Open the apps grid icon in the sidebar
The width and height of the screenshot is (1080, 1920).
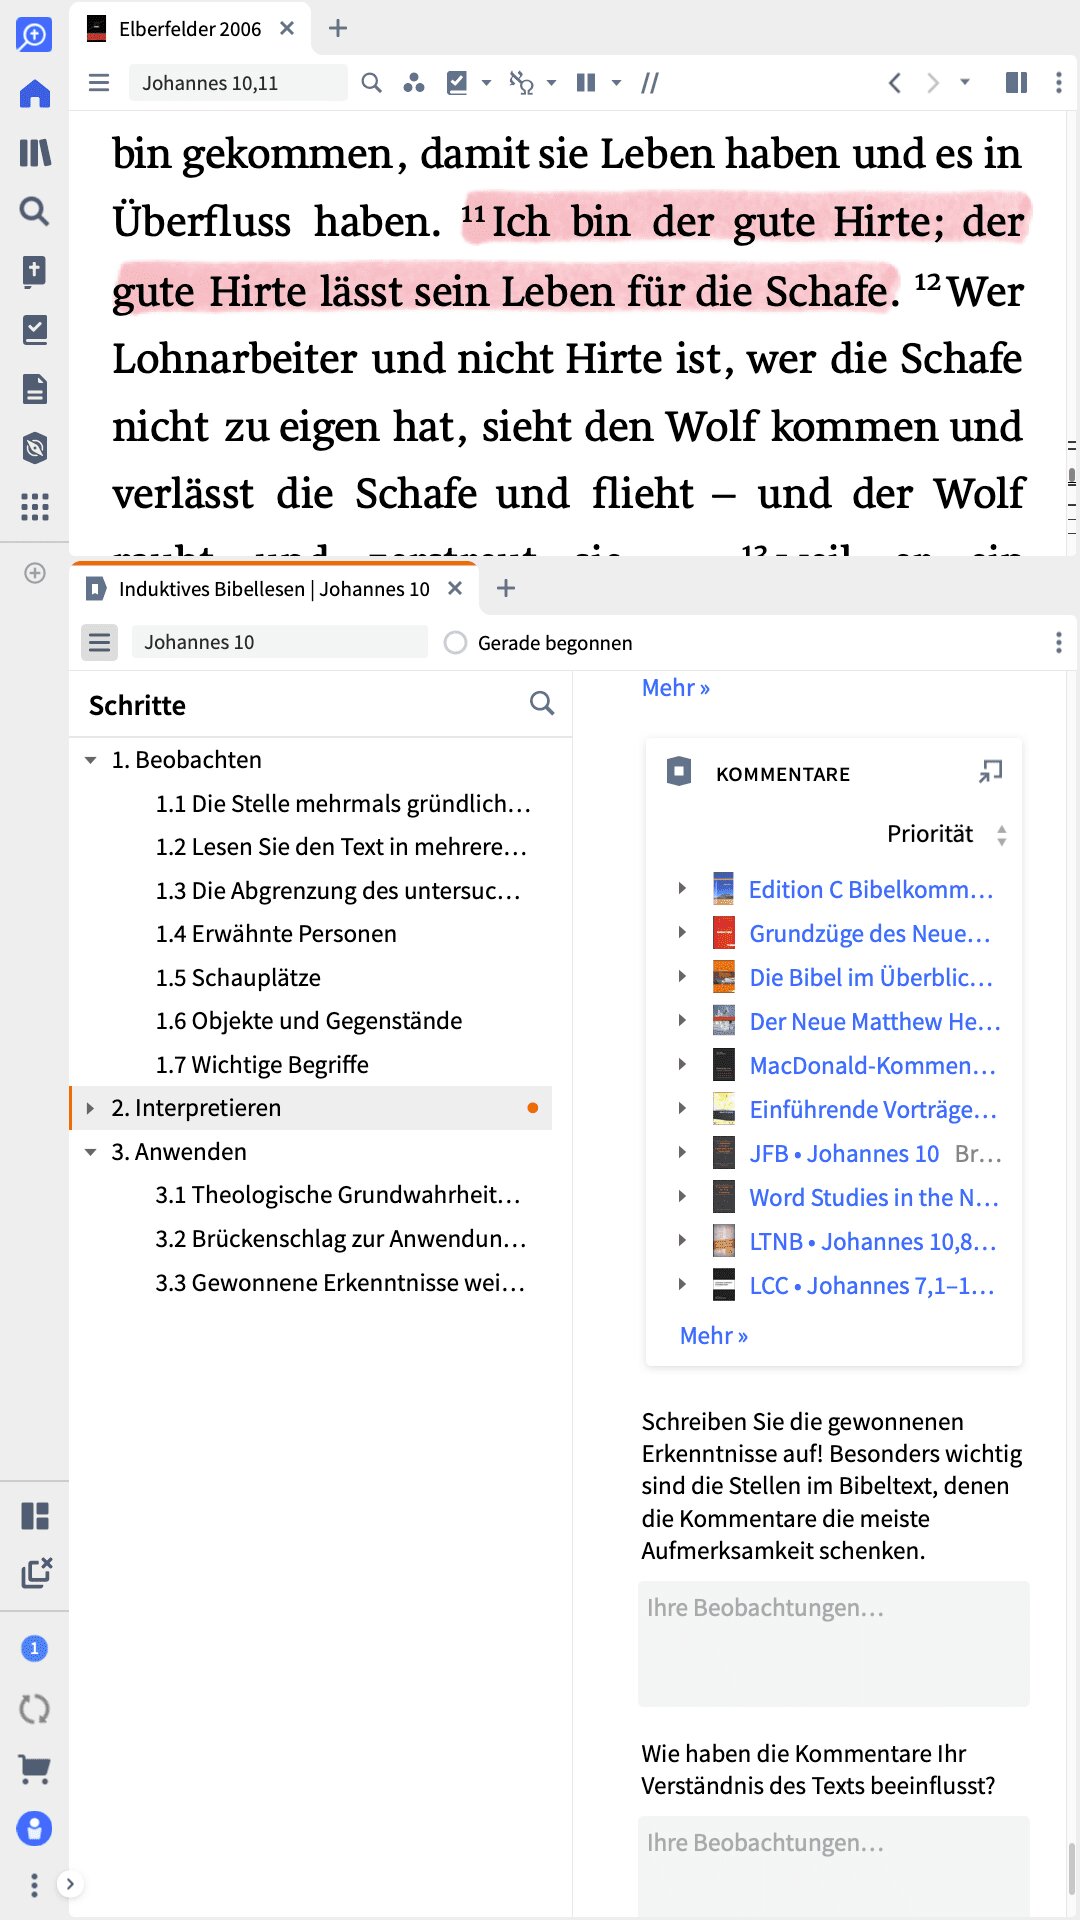[34, 507]
